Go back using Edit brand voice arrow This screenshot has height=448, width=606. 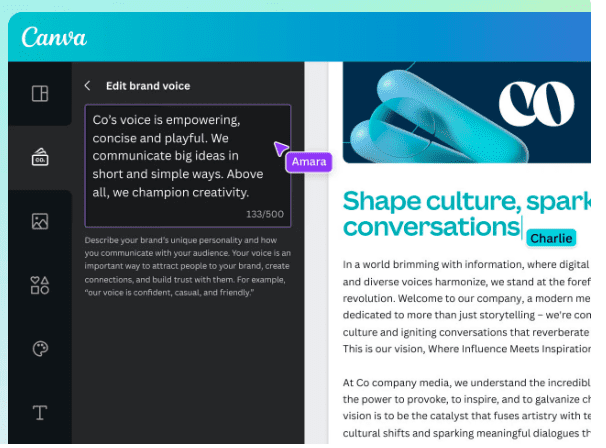point(88,86)
